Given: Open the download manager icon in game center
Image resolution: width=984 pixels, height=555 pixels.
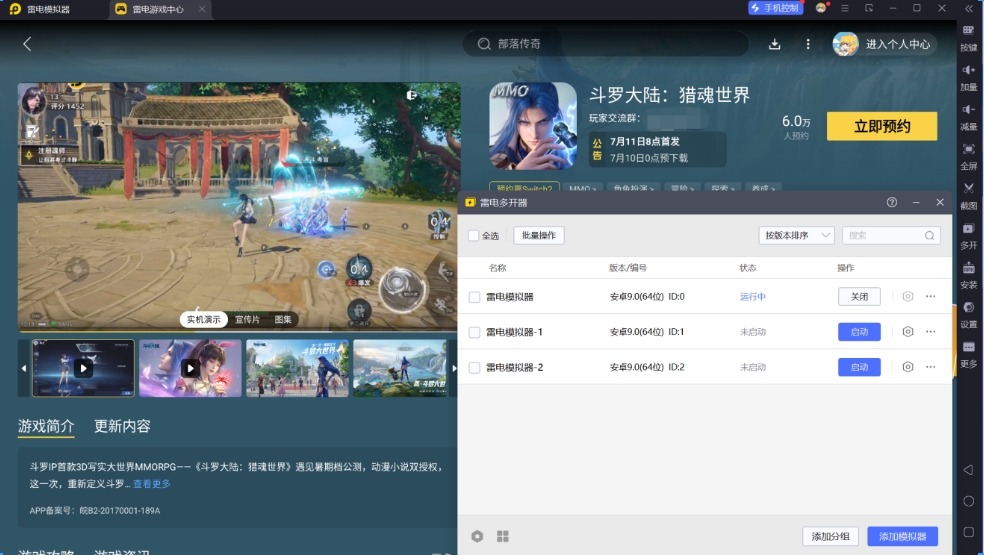Looking at the screenshot, I should tap(774, 44).
